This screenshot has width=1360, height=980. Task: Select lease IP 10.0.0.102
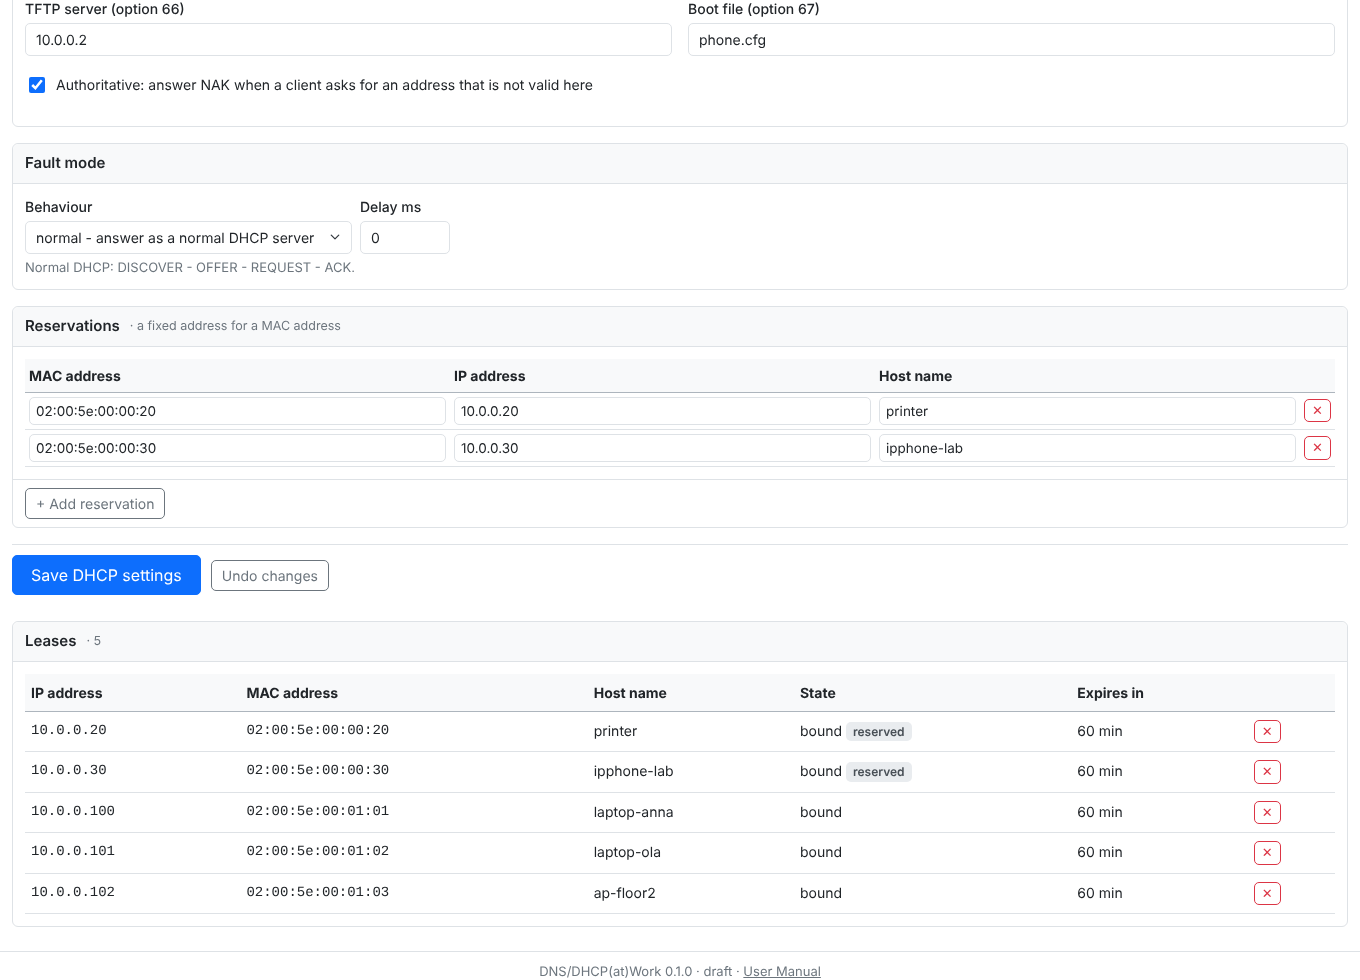[73, 892]
